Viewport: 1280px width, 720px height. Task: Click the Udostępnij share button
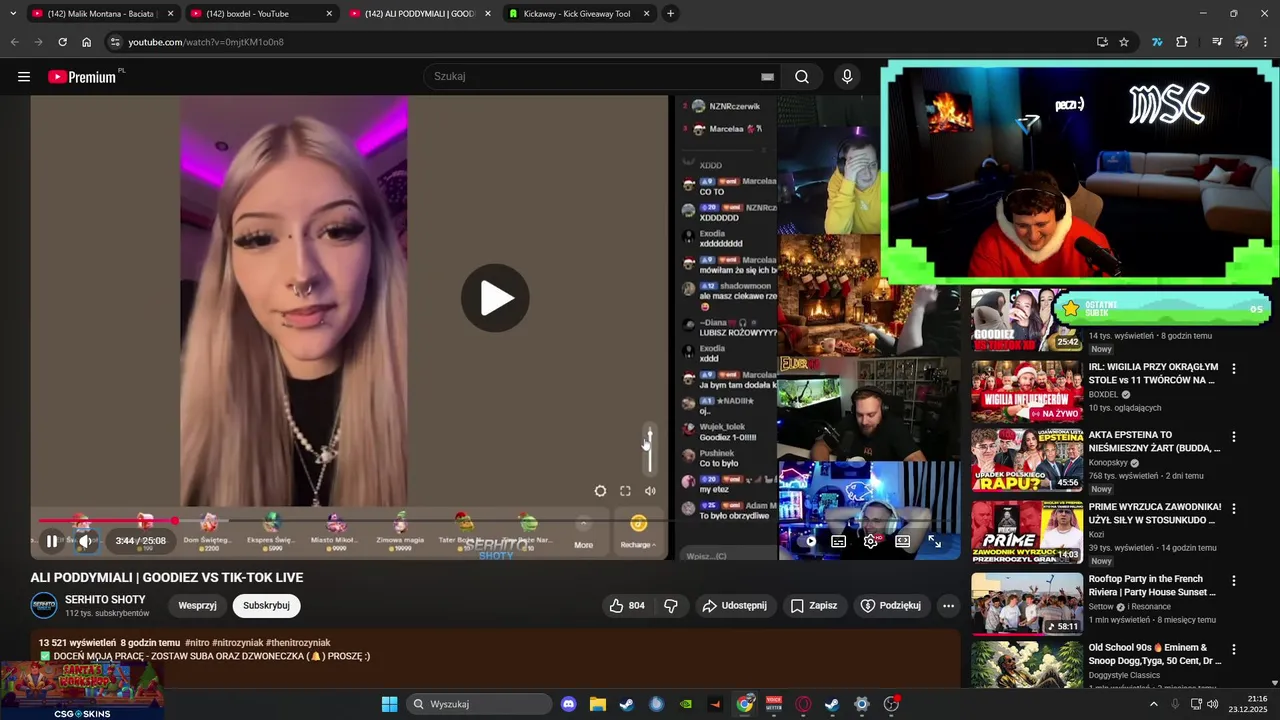click(734, 606)
